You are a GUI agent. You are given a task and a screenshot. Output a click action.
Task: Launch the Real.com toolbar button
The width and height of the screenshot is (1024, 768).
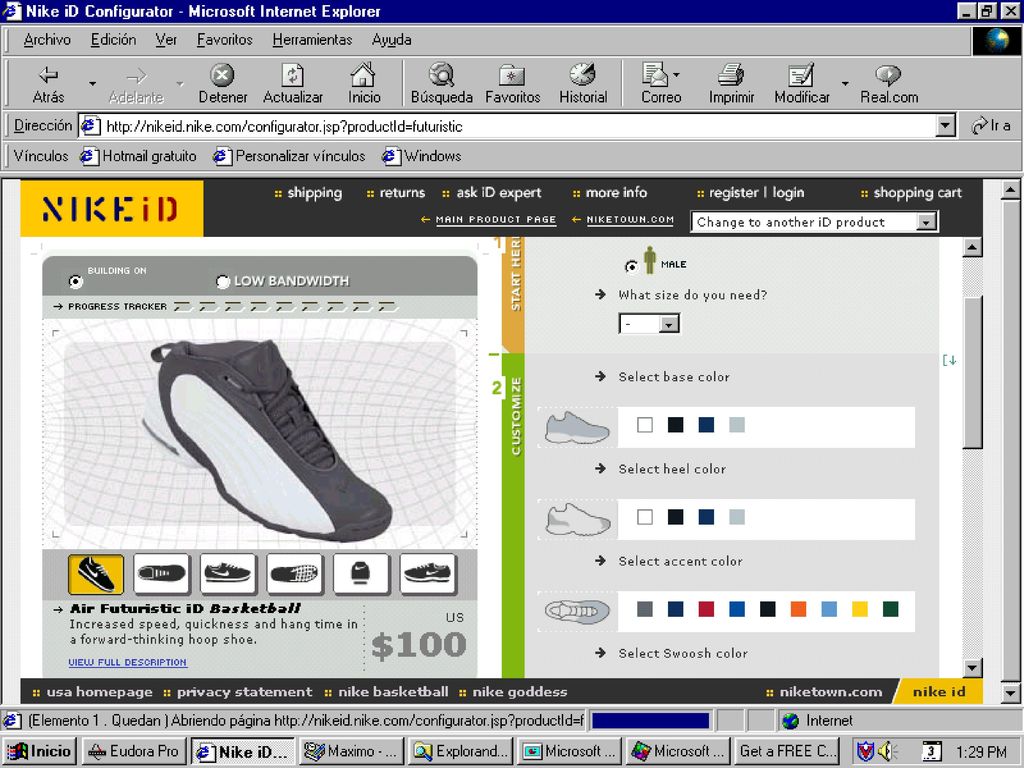point(889,84)
